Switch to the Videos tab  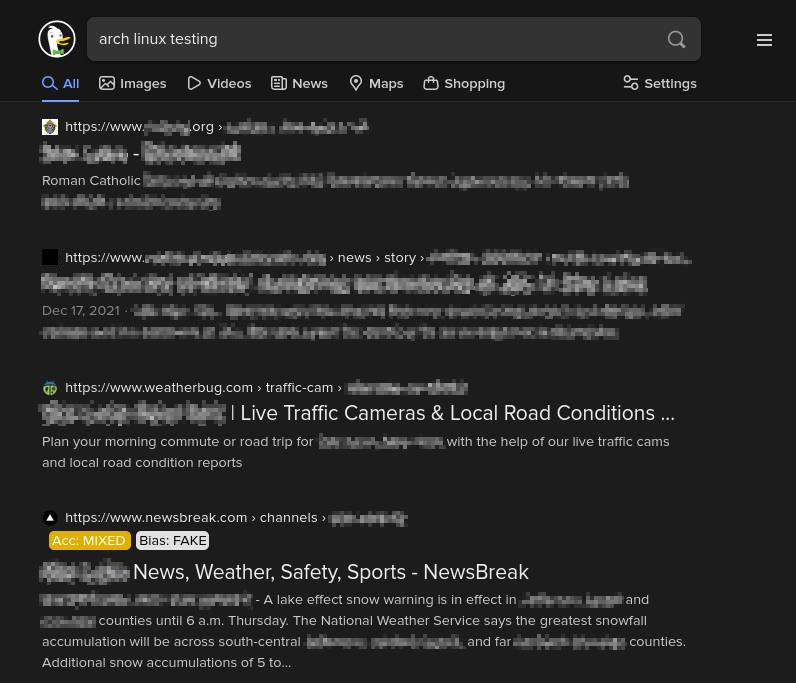pyautogui.click(x=219, y=83)
